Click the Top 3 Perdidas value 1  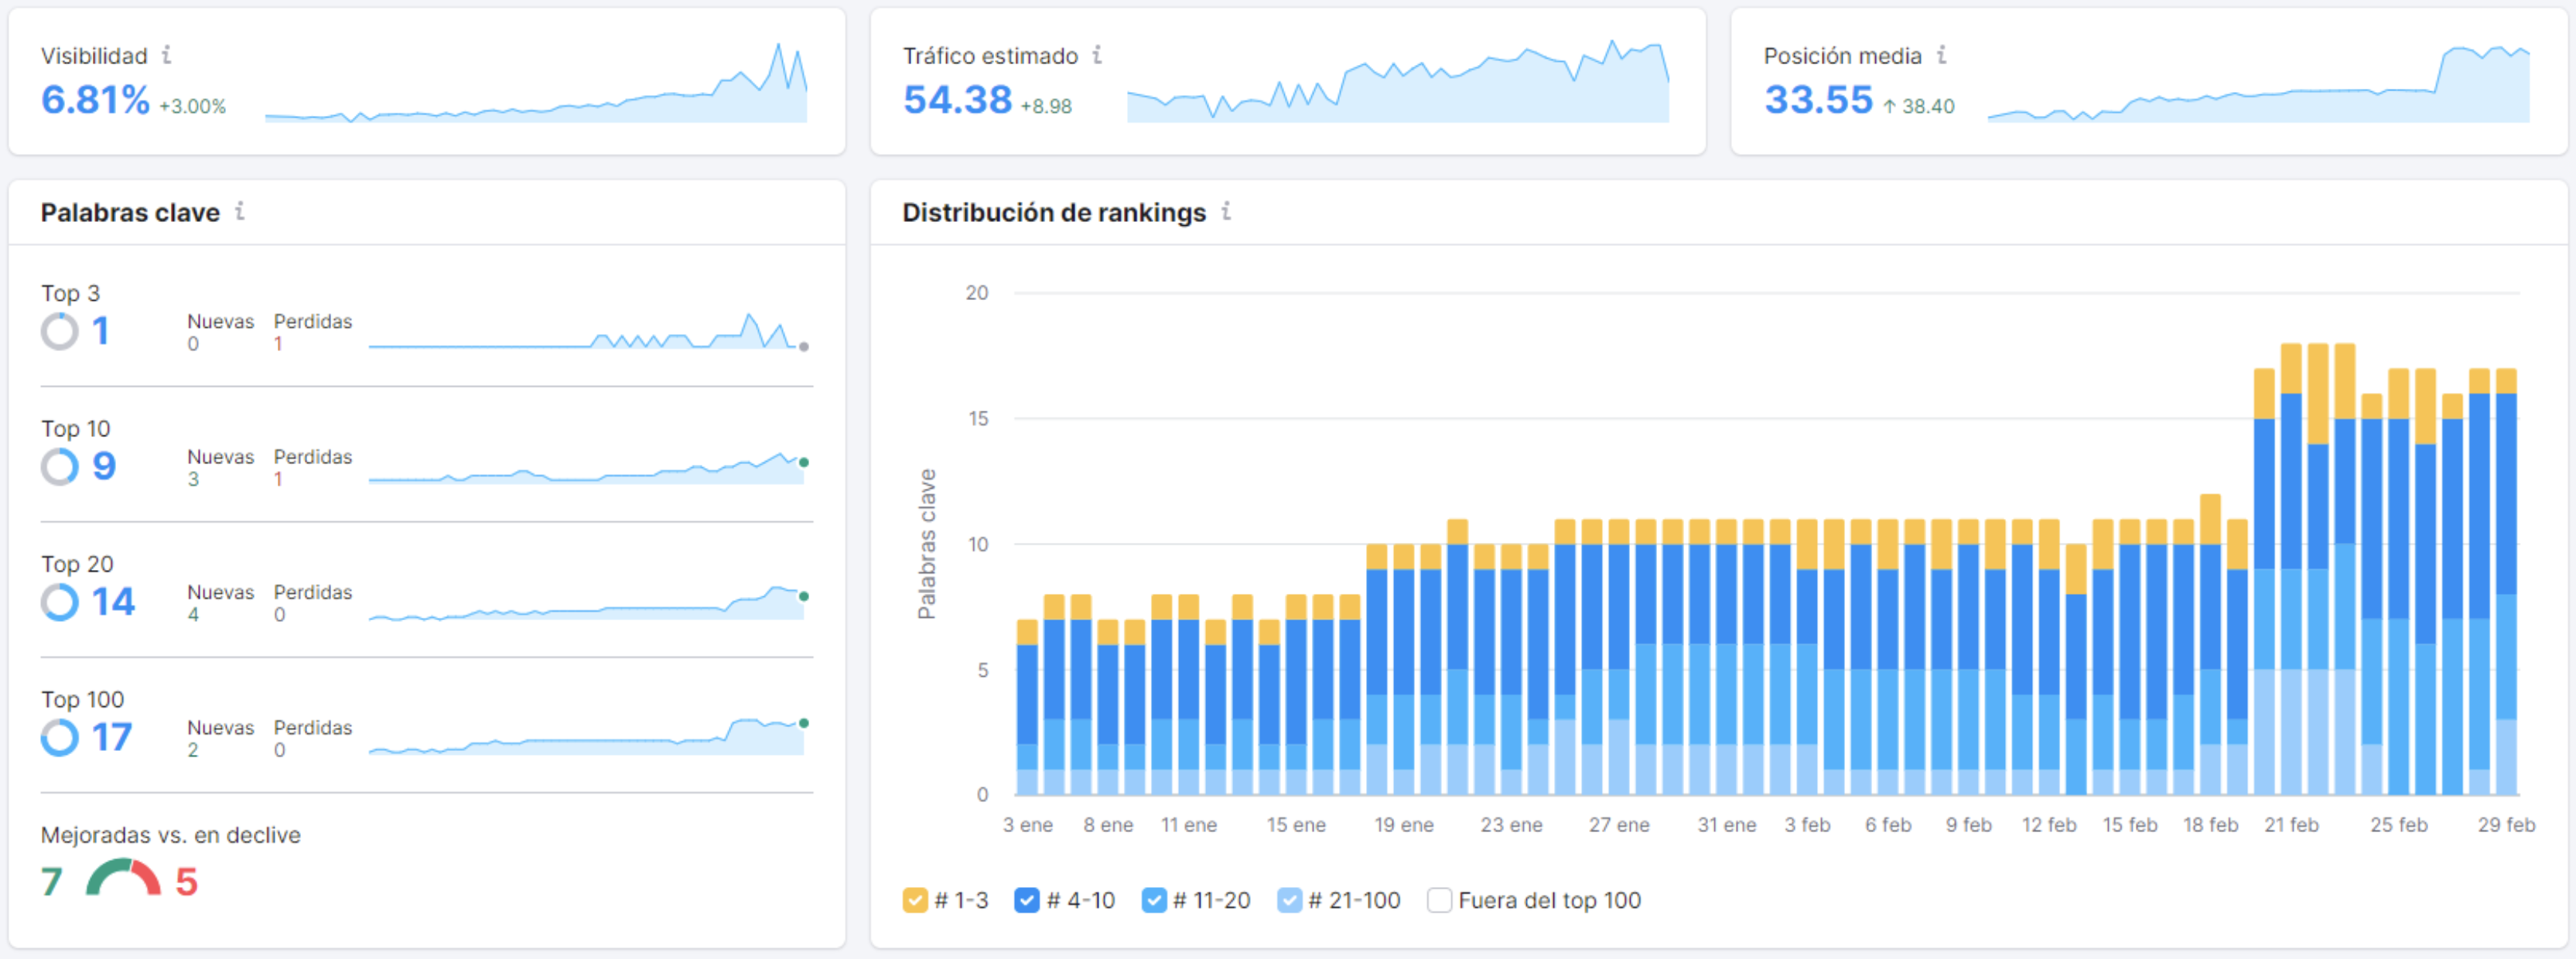tap(278, 344)
